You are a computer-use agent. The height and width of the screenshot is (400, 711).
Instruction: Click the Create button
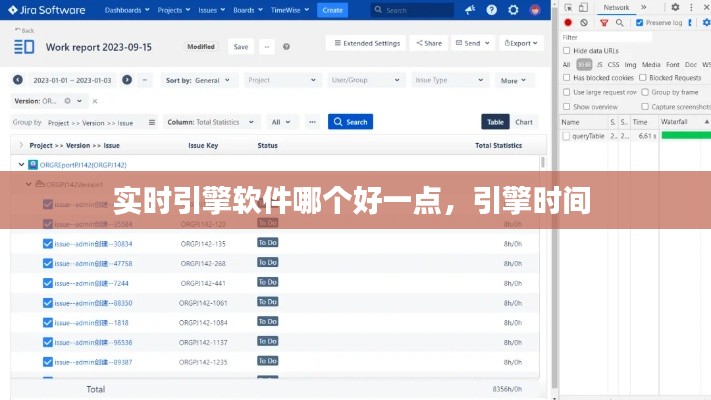(x=332, y=10)
